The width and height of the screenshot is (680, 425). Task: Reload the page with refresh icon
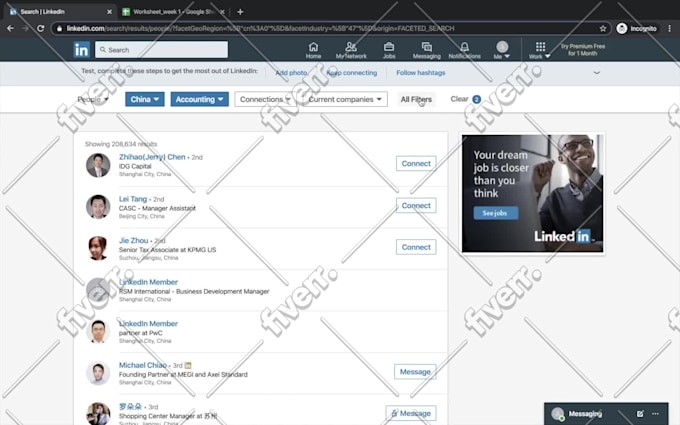(40, 28)
